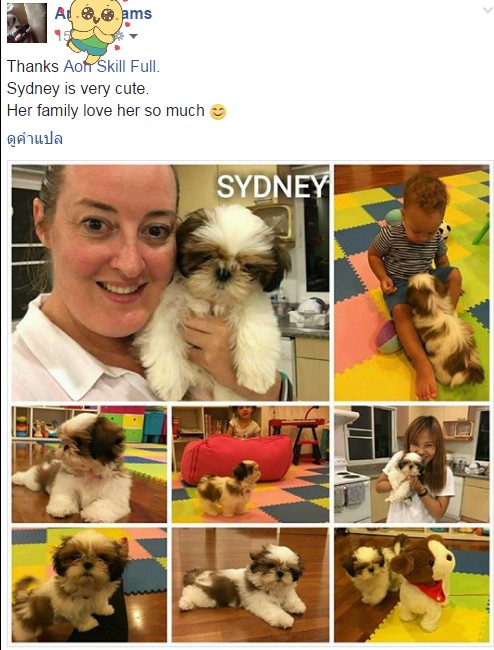Expand the audience privacy selector arrow
Screen dimensions: 494x650
[133, 36]
